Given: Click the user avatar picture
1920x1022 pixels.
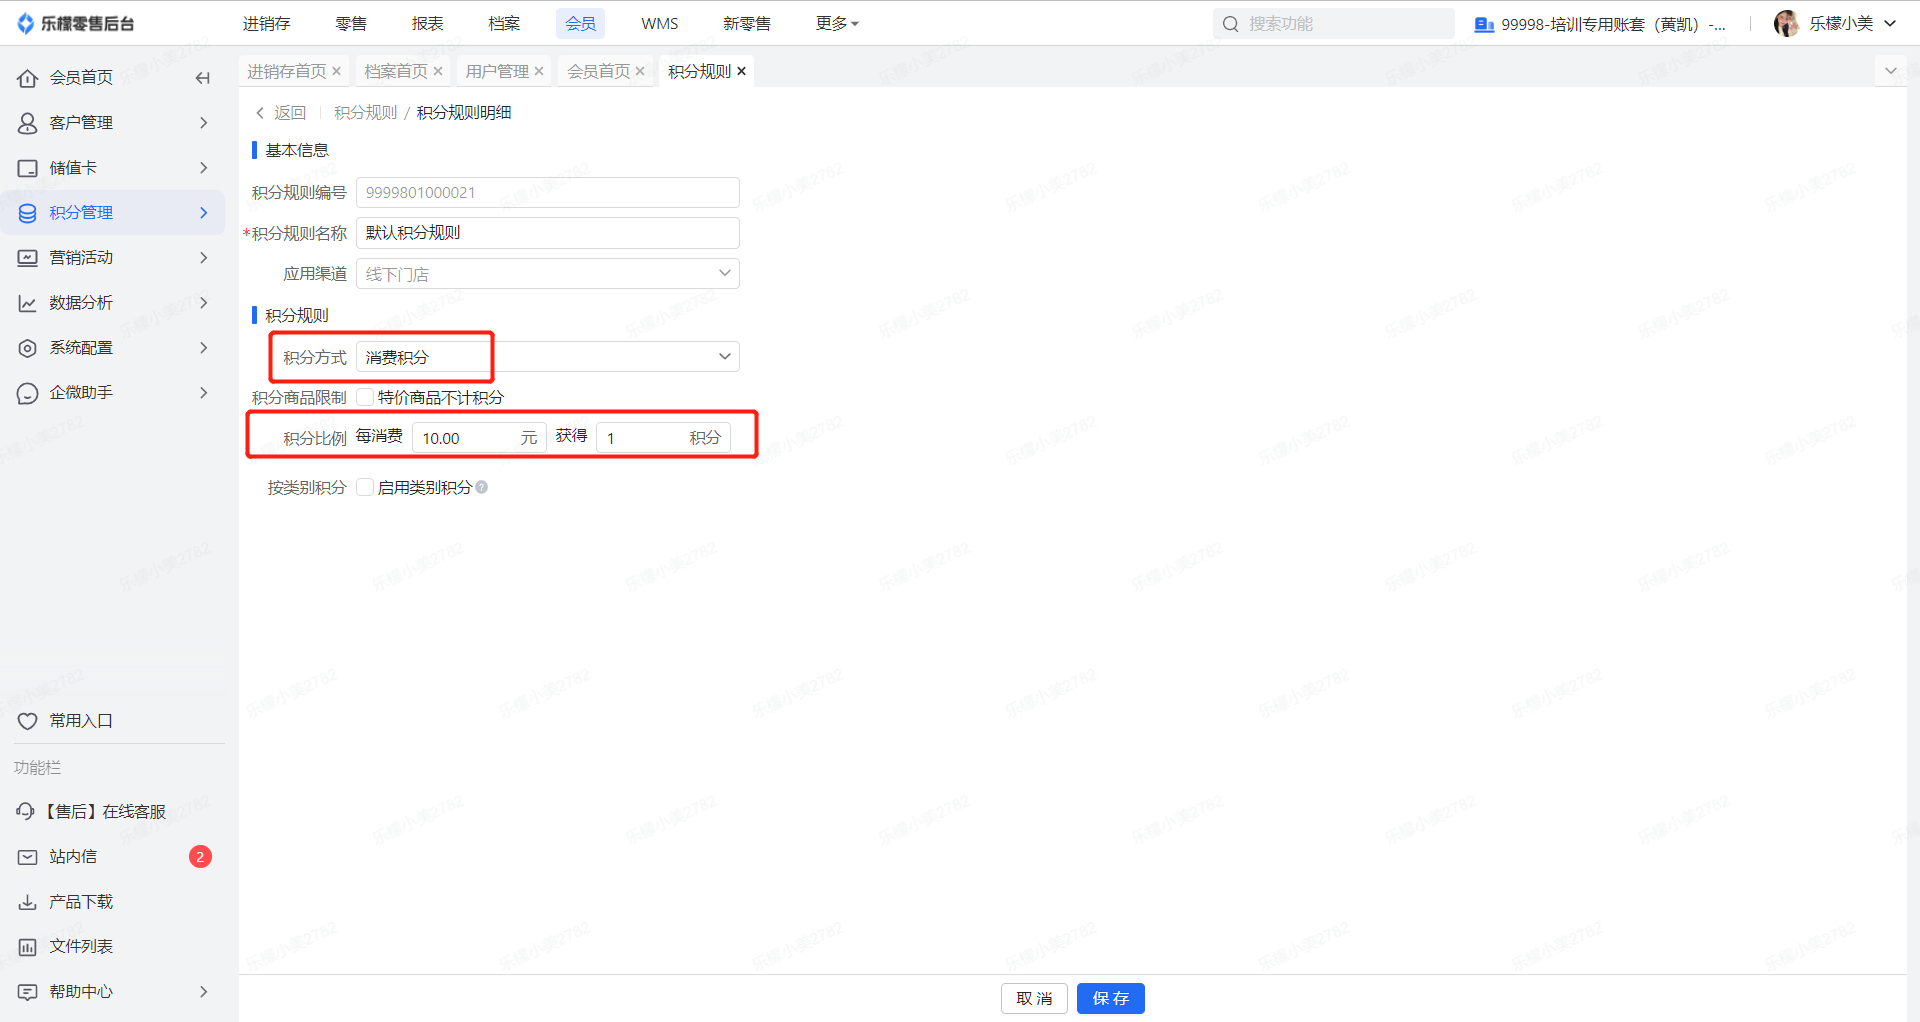Looking at the screenshot, I should point(1786,23).
